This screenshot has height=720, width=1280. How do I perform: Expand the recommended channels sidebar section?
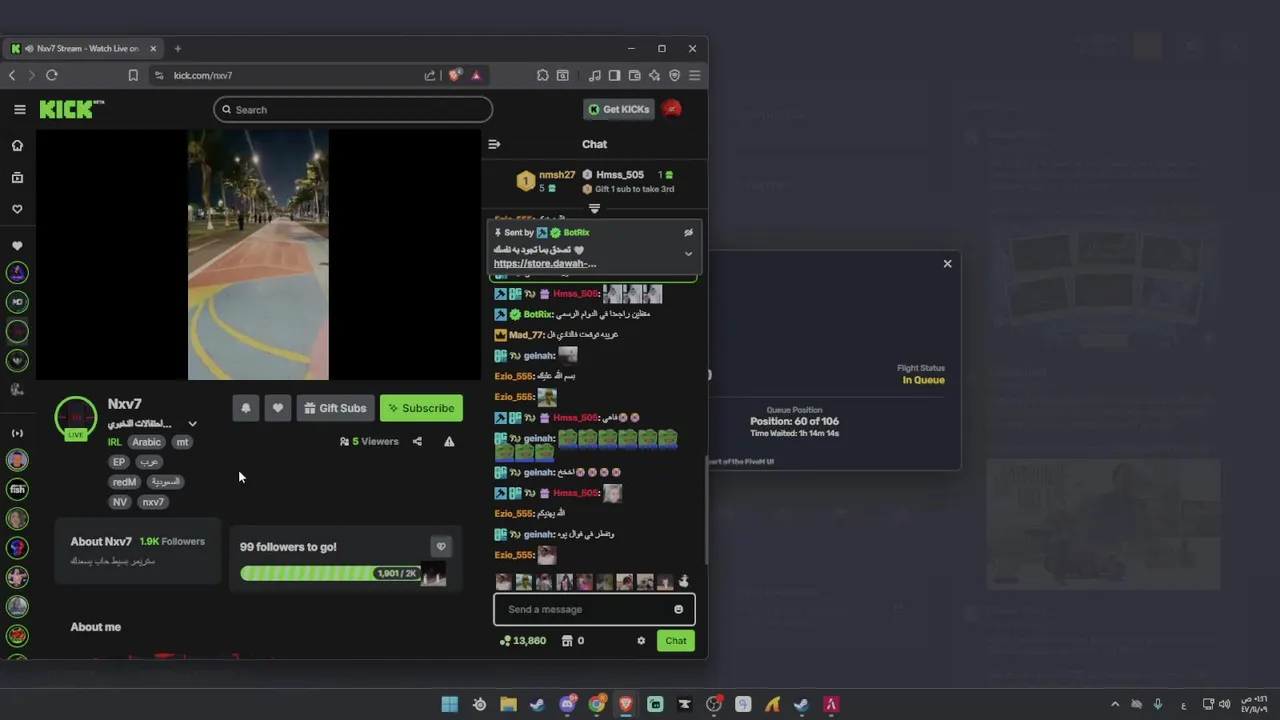(17, 433)
